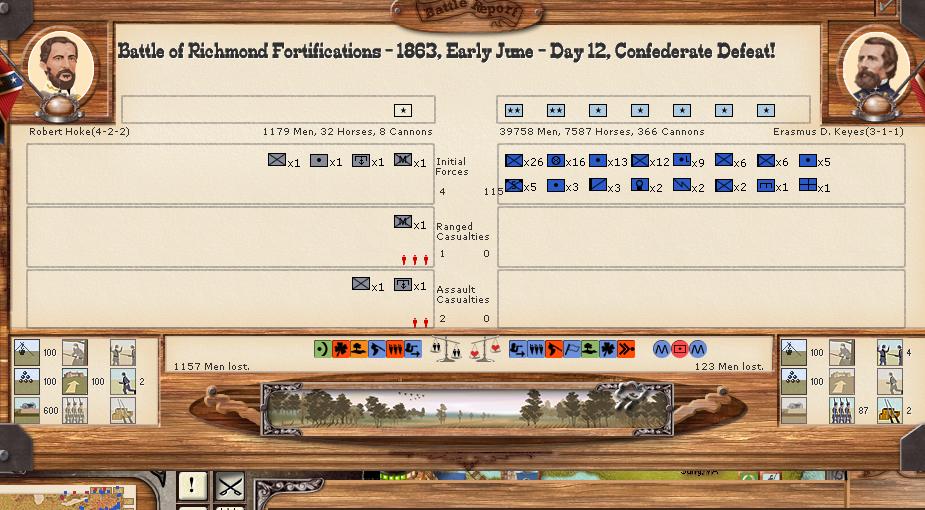The image size is (925, 510).
Task: Select the Confederate one-star general icon
Action: pos(403,110)
